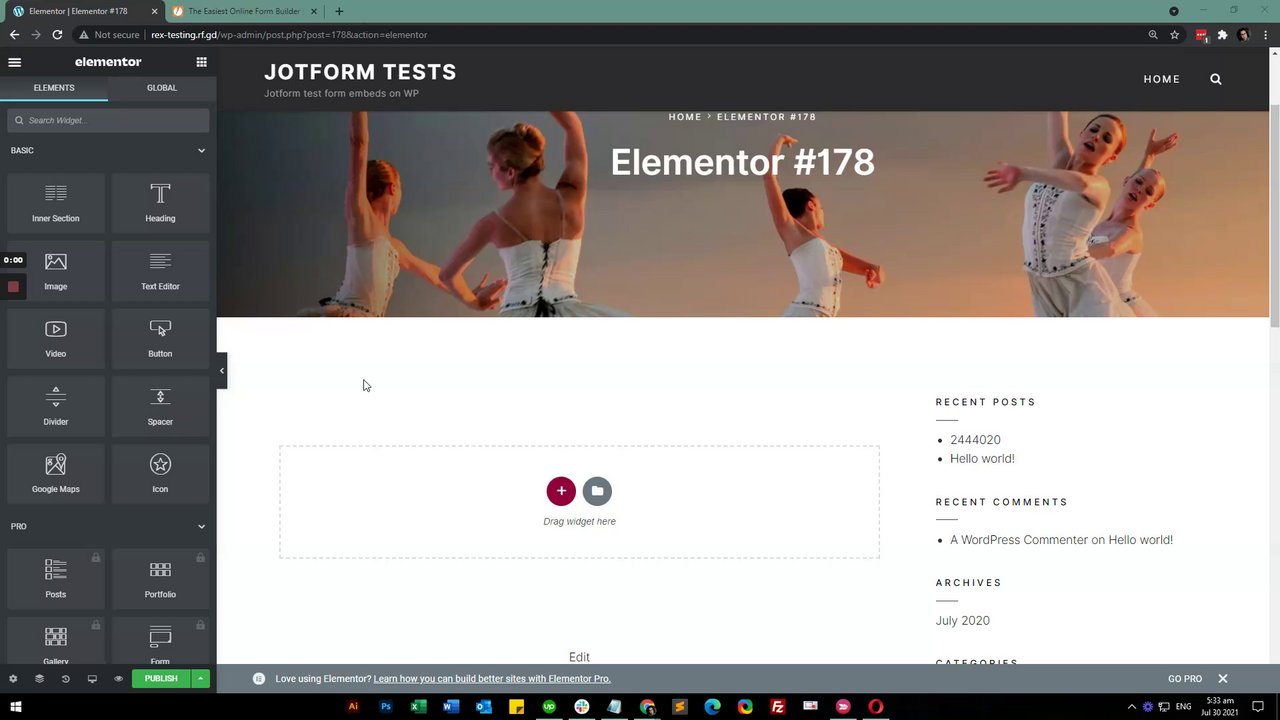1280x720 pixels.
Task: Go back in browser history
Action: click(x=14, y=35)
